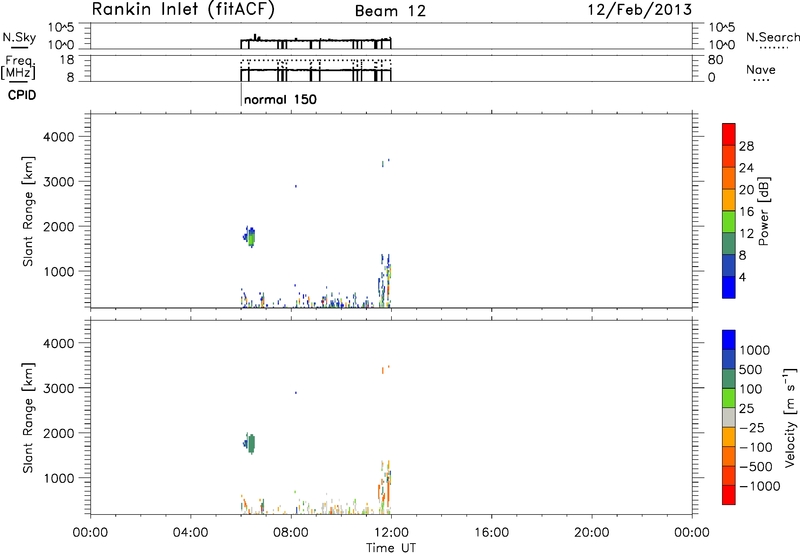Click the blue top of the Velocity colorbar

(x=729, y=340)
